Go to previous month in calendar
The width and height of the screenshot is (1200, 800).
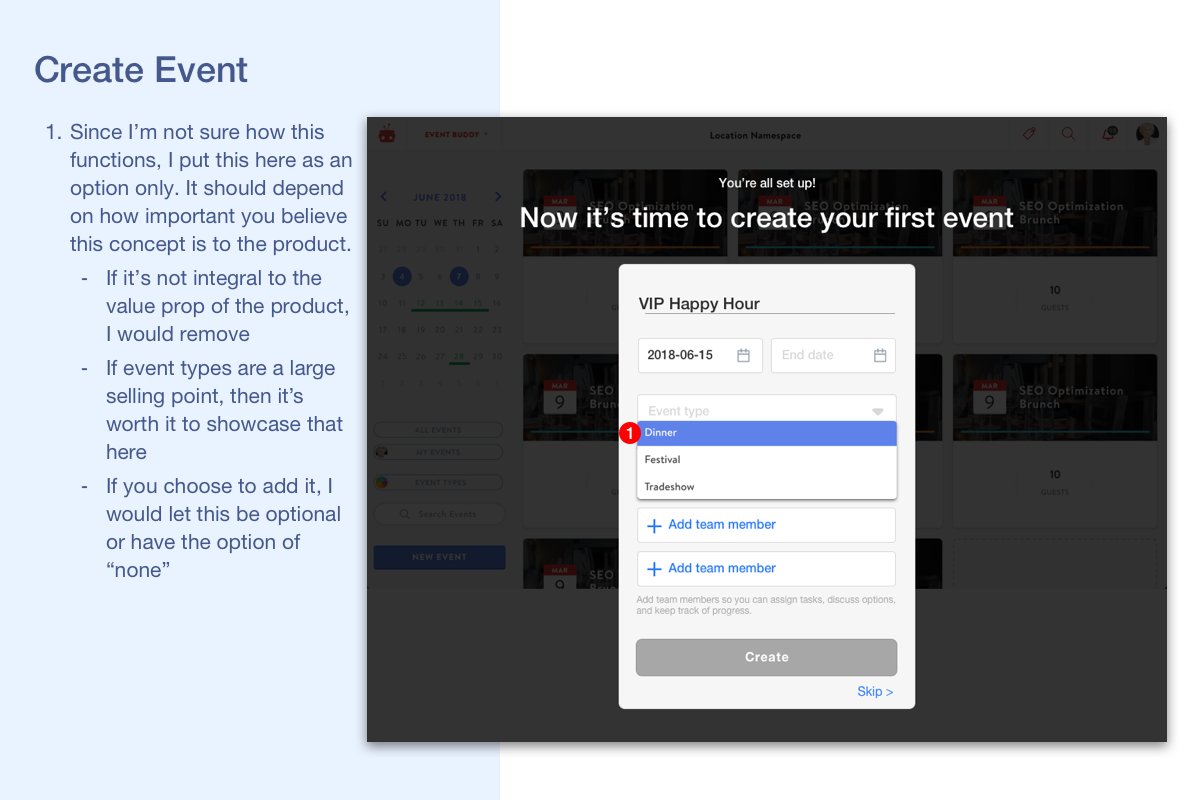point(384,197)
